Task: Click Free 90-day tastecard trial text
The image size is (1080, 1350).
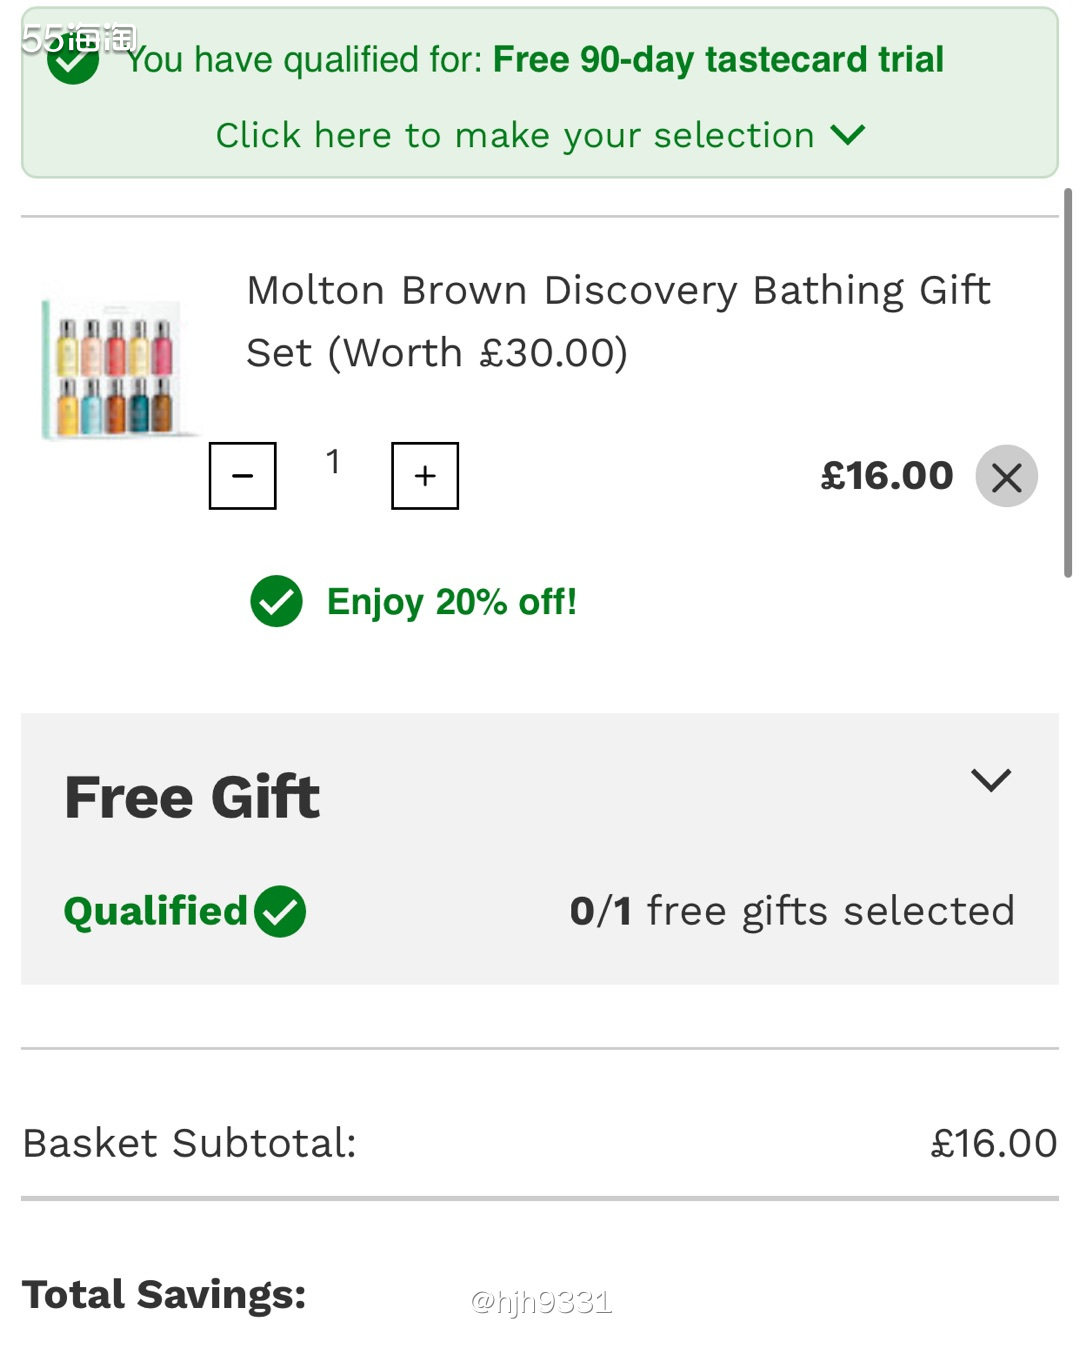Action: click(718, 59)
